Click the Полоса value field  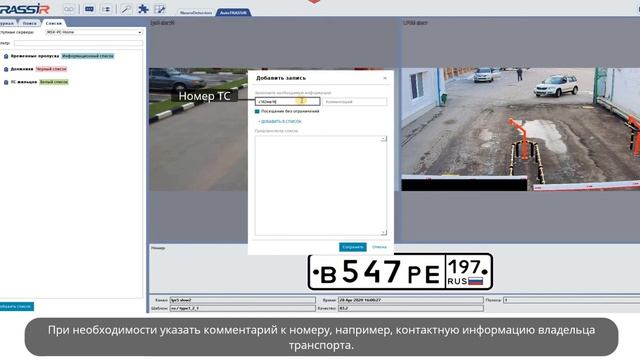tap(571, 300)
